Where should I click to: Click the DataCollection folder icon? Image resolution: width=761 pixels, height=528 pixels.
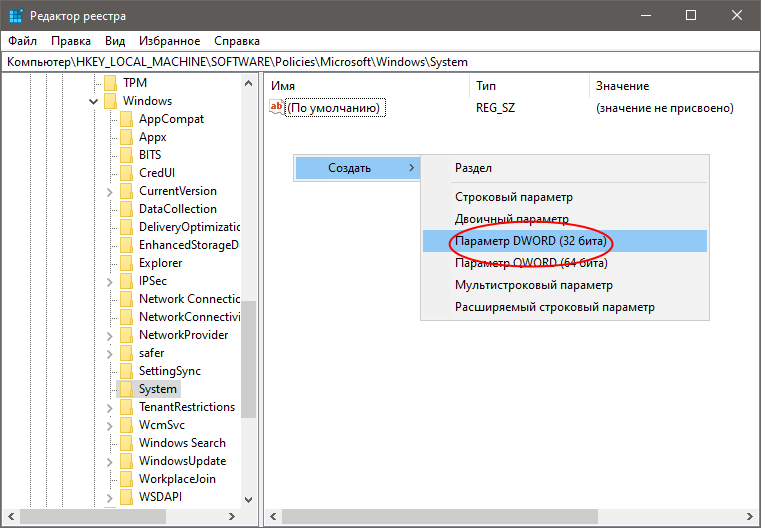126,209
